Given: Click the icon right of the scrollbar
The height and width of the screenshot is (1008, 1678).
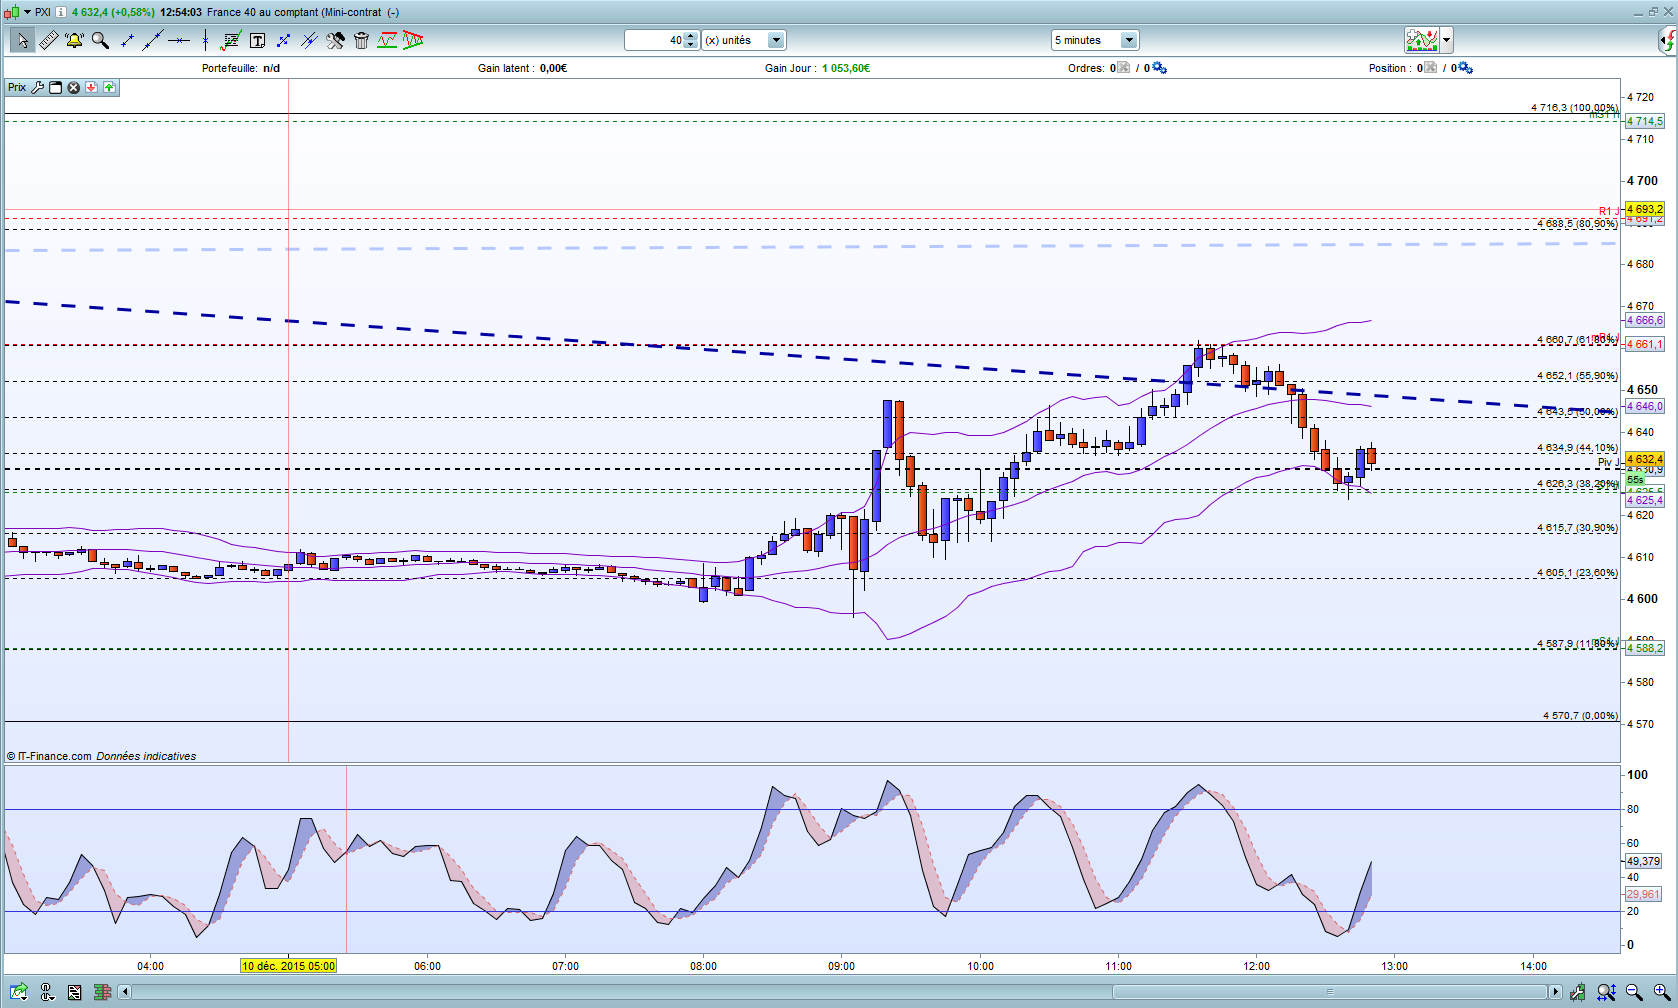Looking at the screenshot, I should 1578,992.
